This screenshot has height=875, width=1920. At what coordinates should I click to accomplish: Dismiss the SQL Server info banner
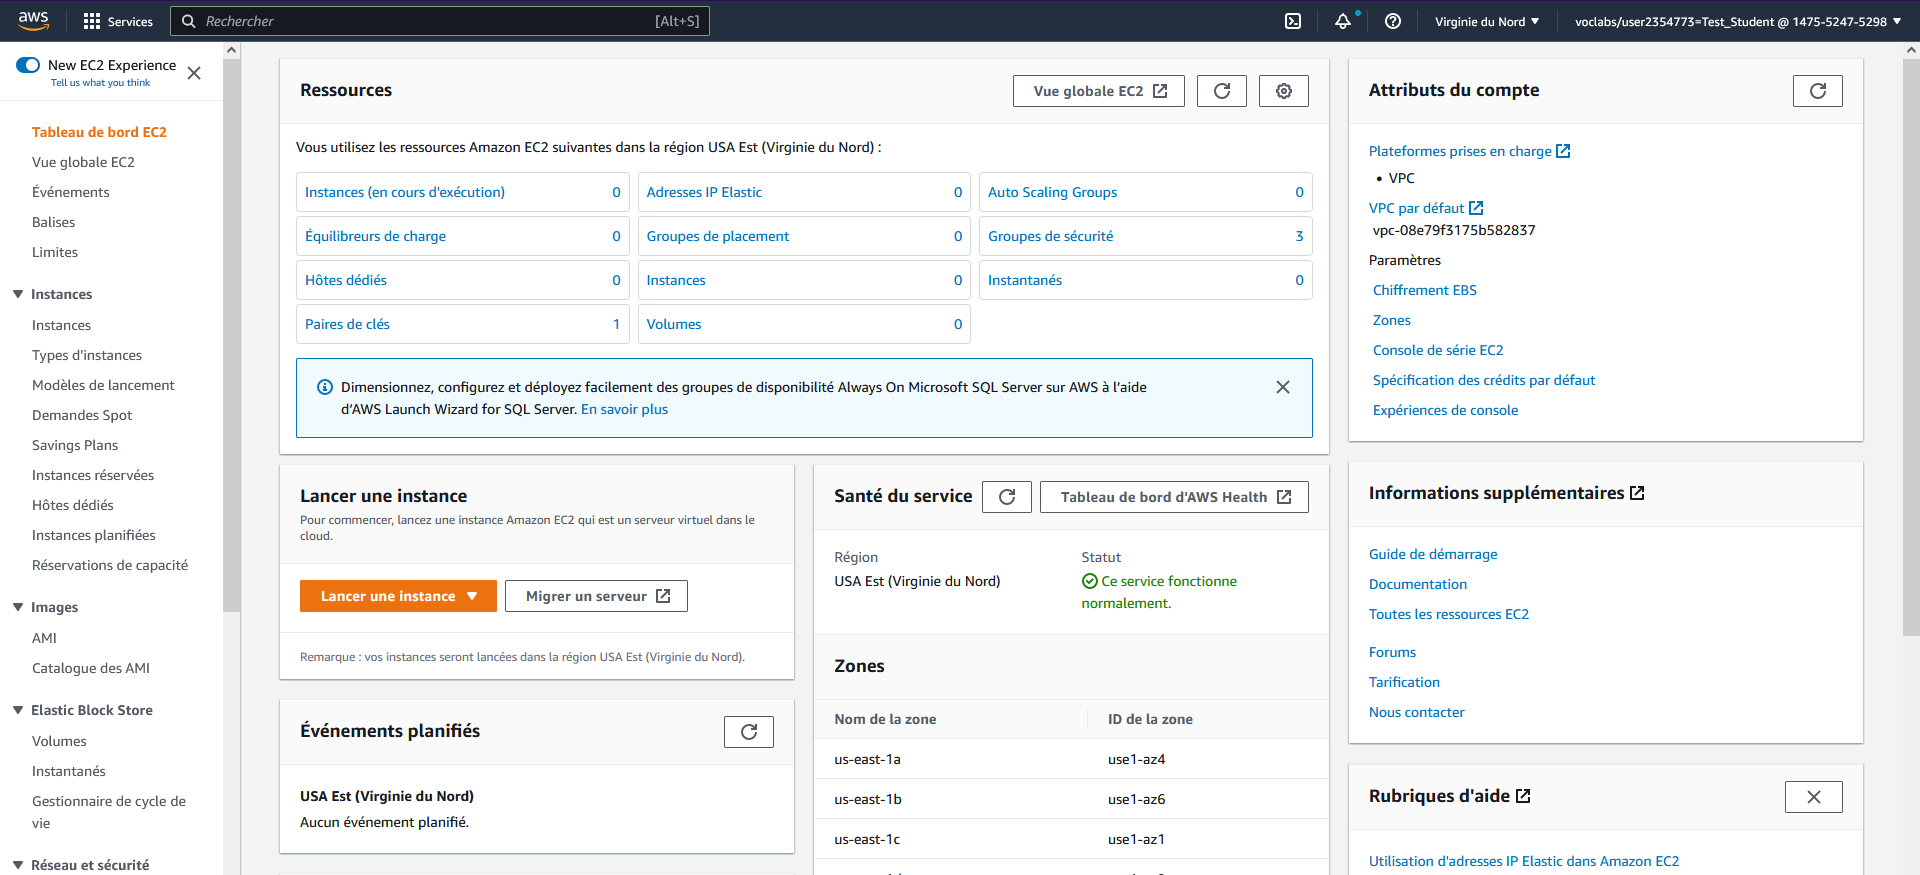coord(1283,387)
